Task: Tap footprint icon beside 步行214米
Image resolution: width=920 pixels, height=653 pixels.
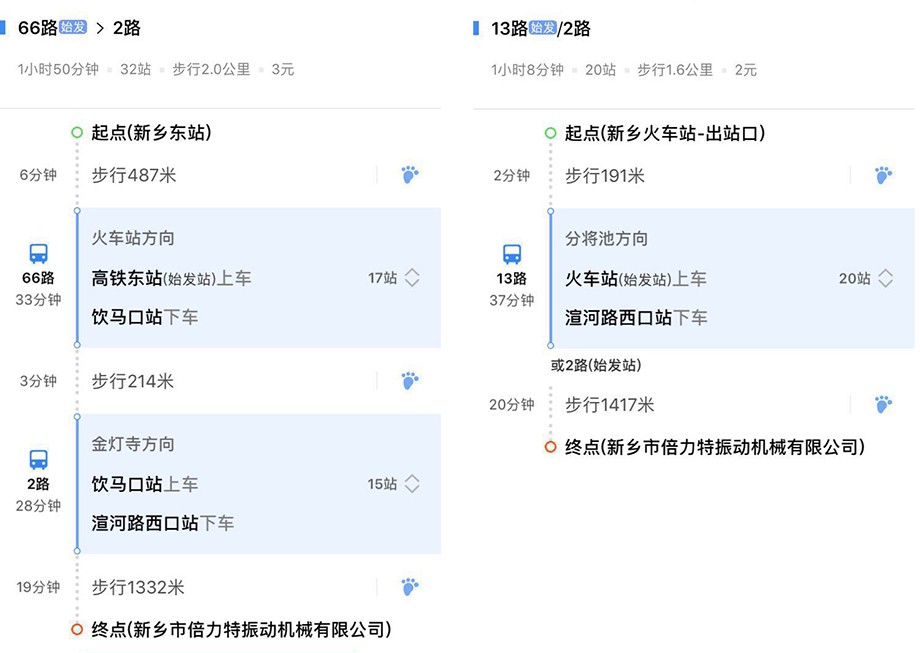Action: pos(410,381)
